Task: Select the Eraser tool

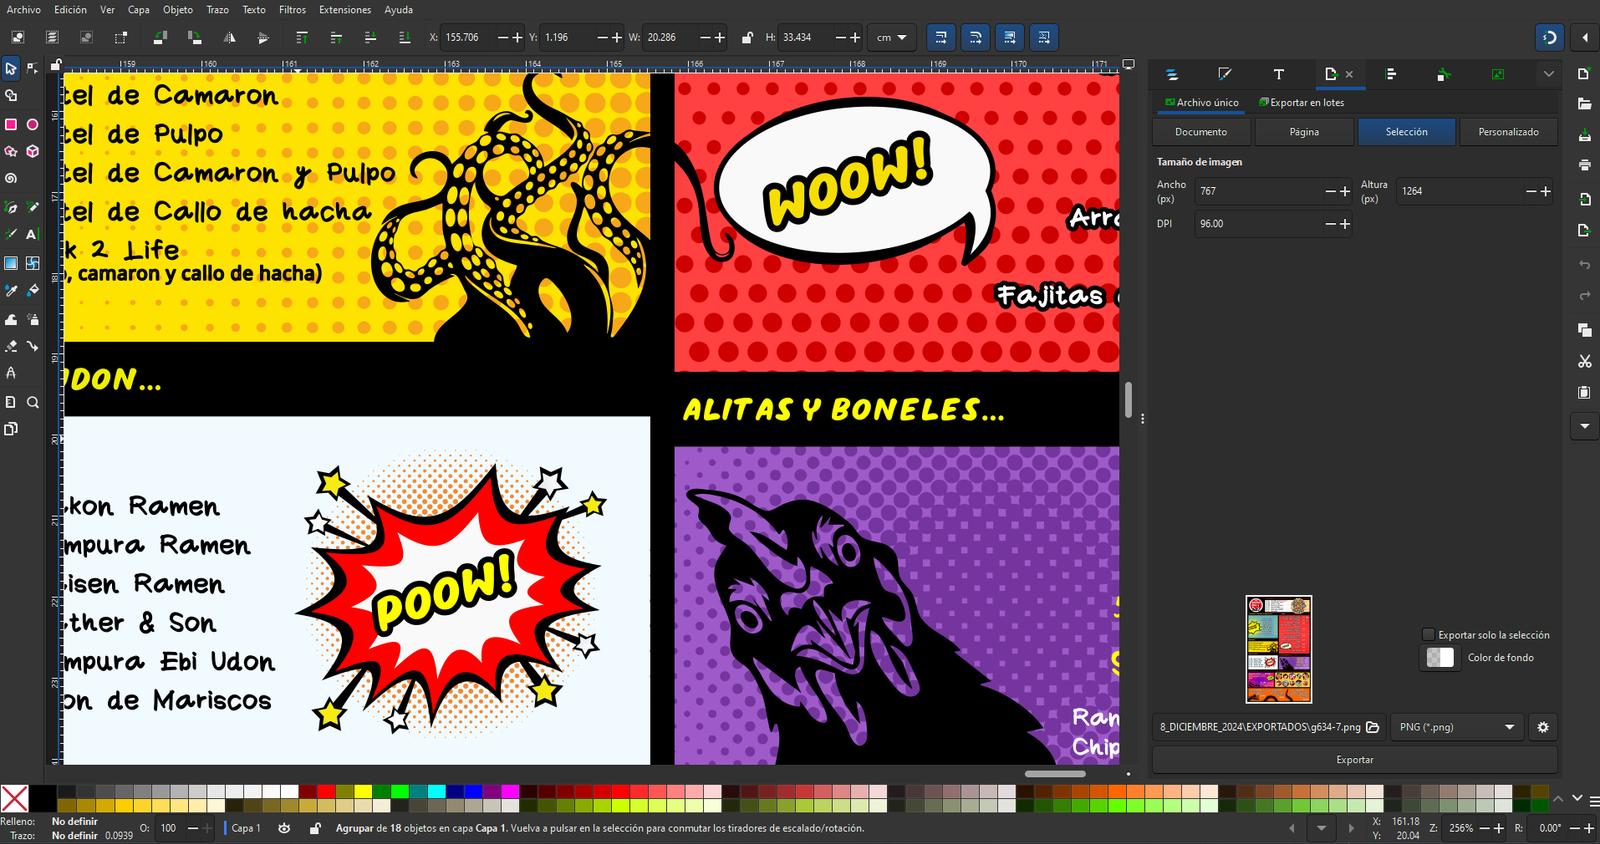Action: point(11,346)
